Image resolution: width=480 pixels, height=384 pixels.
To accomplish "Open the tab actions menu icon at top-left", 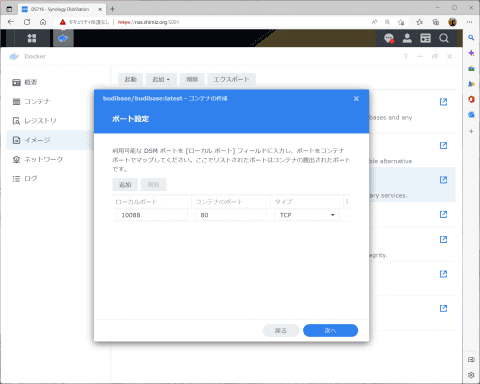I will (9, 9).
